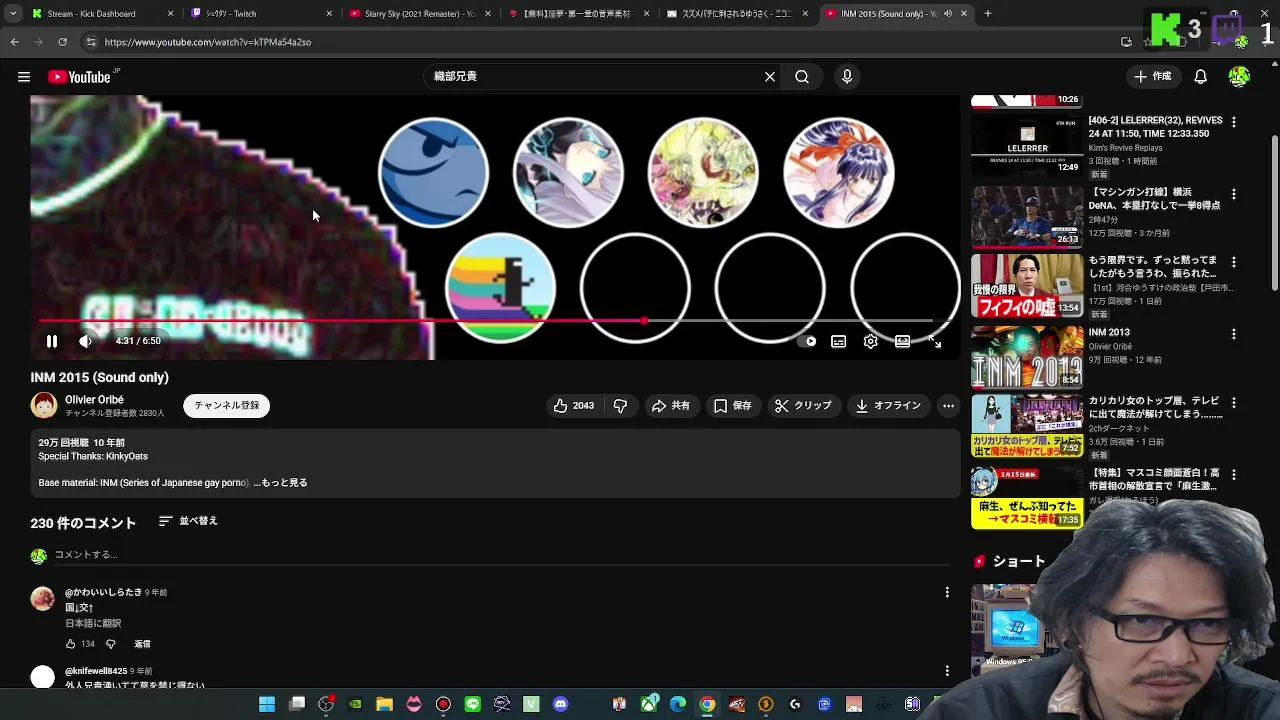
Task: Focus the YouTube URL address bar
Action: pos(600,42)
